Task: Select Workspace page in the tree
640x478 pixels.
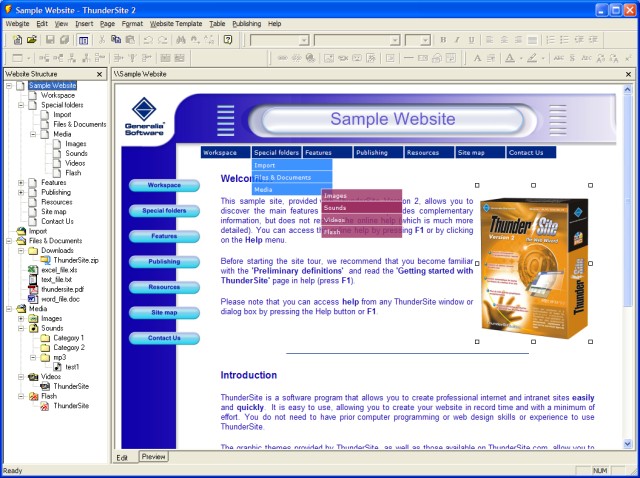Action: (58, 95)
